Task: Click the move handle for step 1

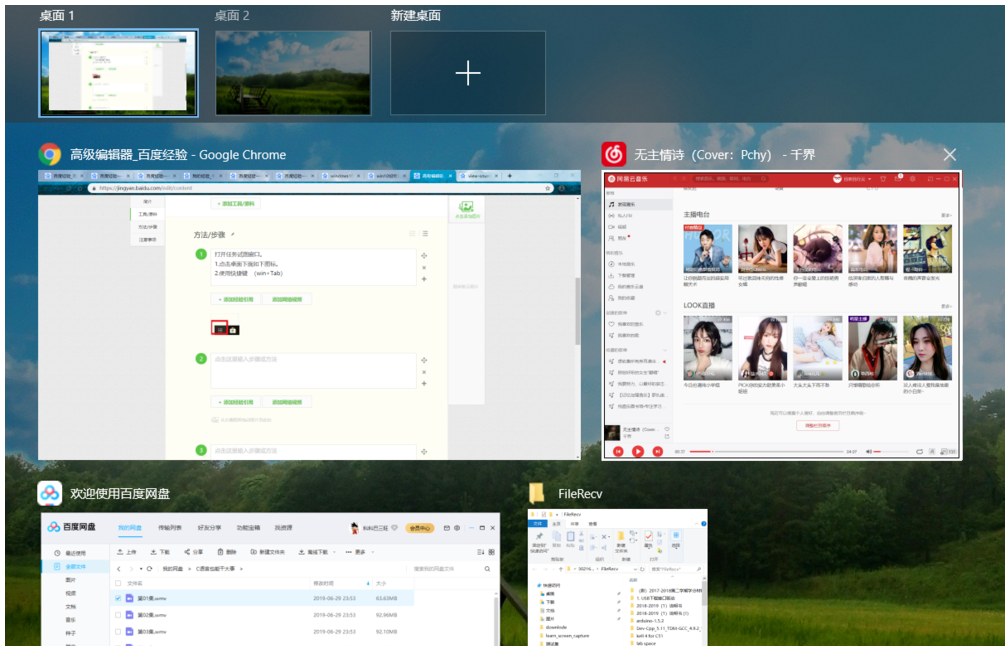Action: (x=424, y=255)
